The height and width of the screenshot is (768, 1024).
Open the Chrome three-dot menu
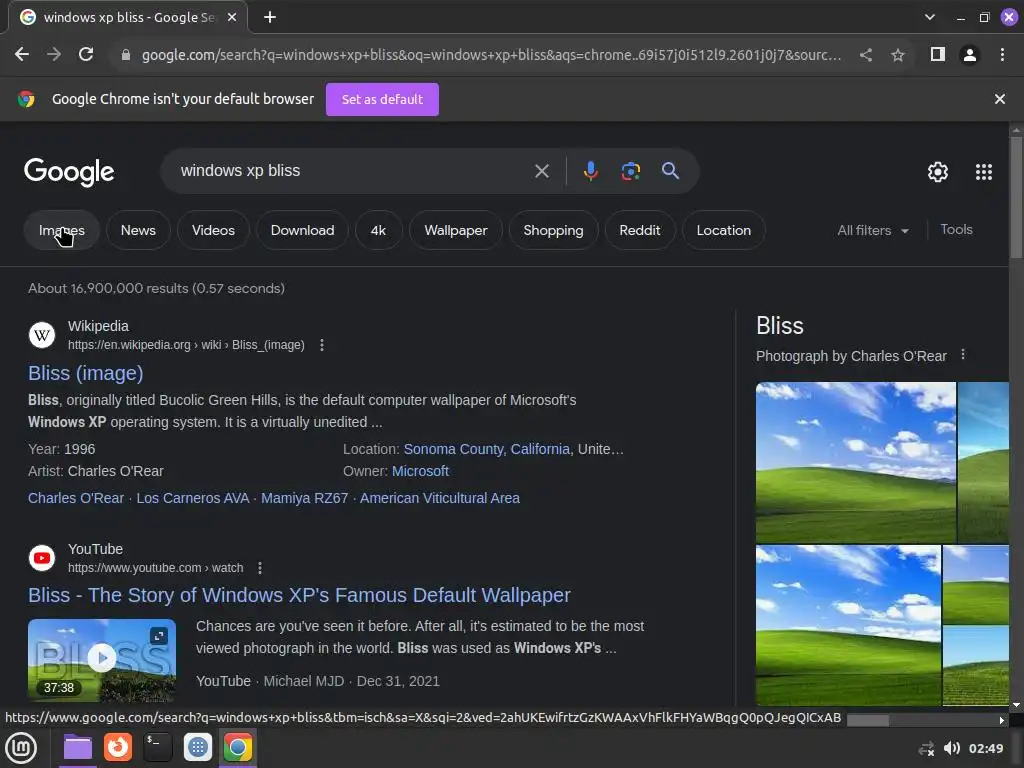pyautogui.click(x=1002, y=55)
